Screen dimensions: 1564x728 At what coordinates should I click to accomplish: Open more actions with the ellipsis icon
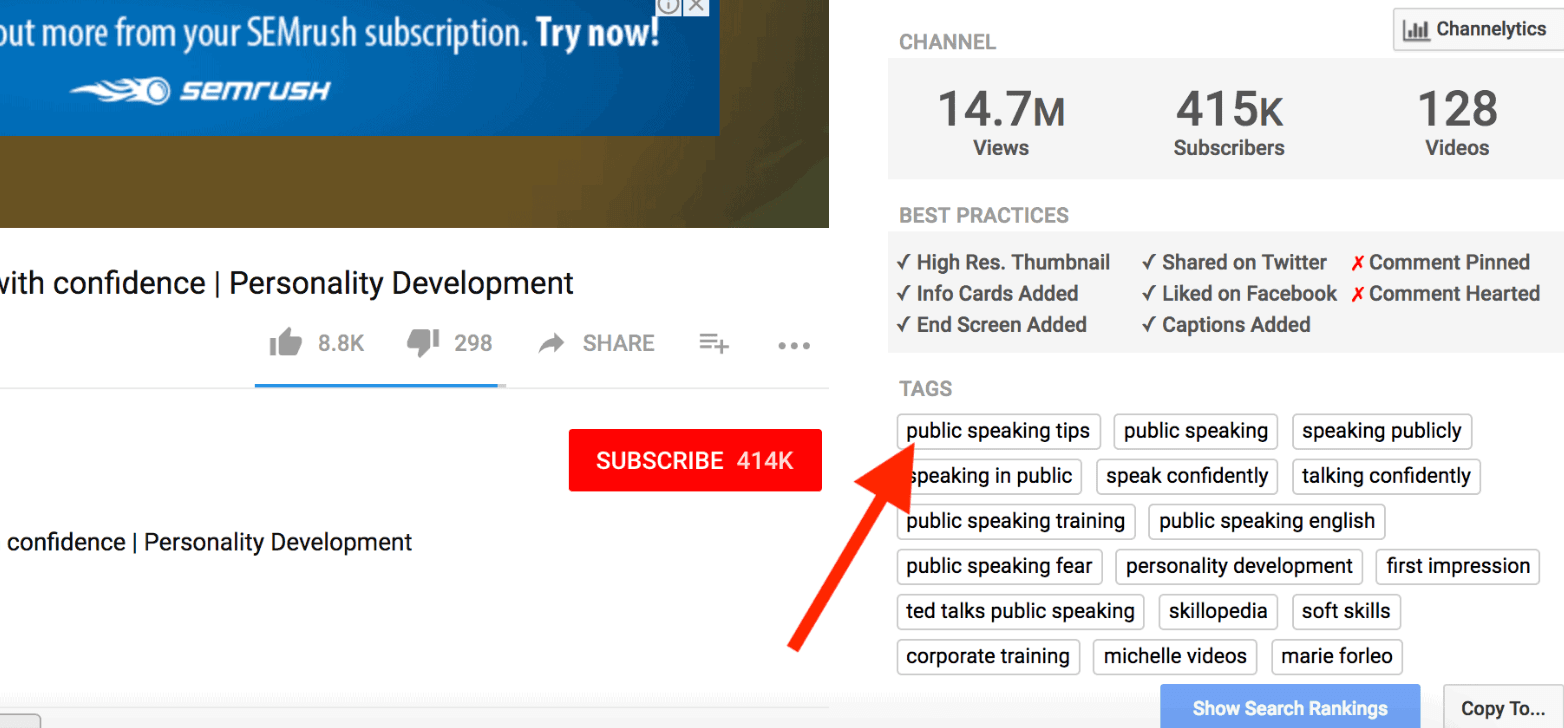point(793,345)
